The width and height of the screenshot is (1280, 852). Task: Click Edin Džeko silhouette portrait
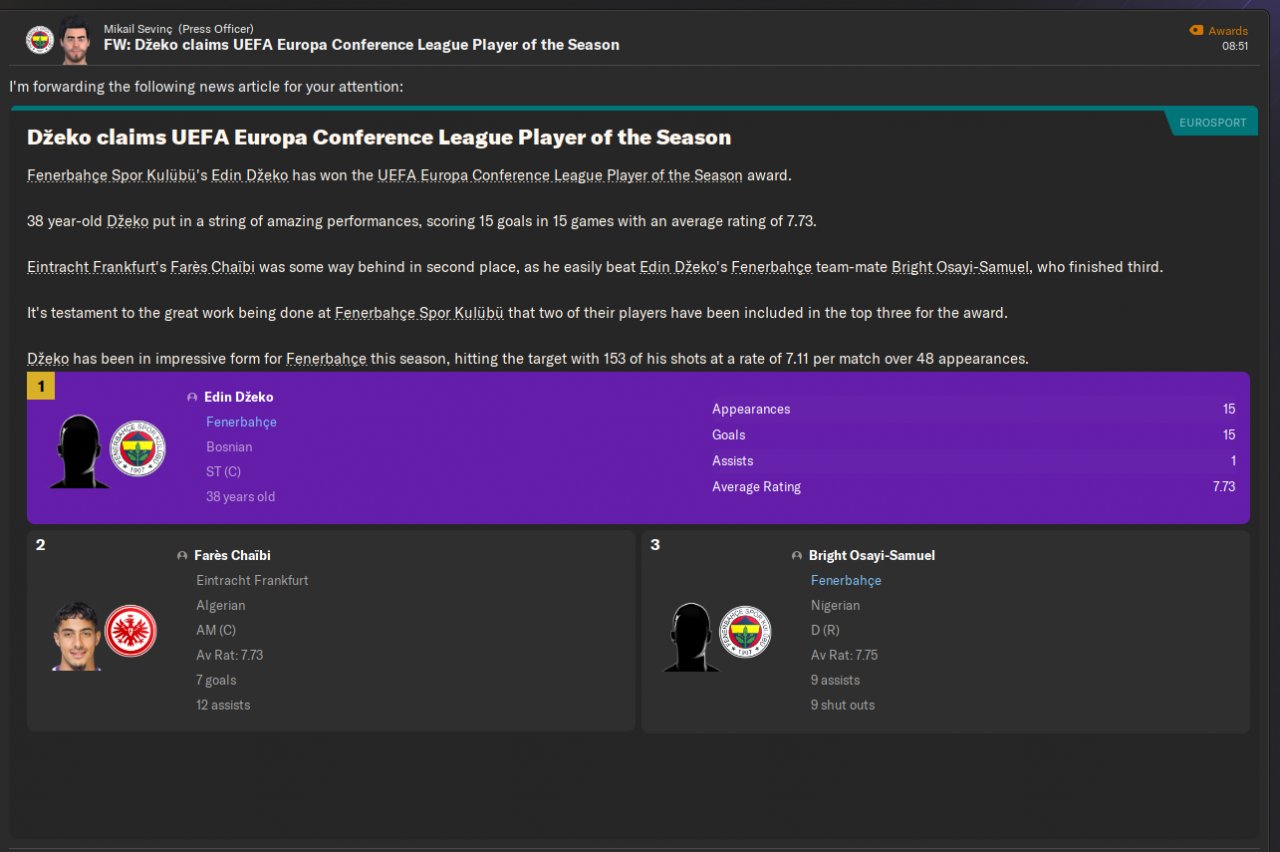tap(79, 452)
